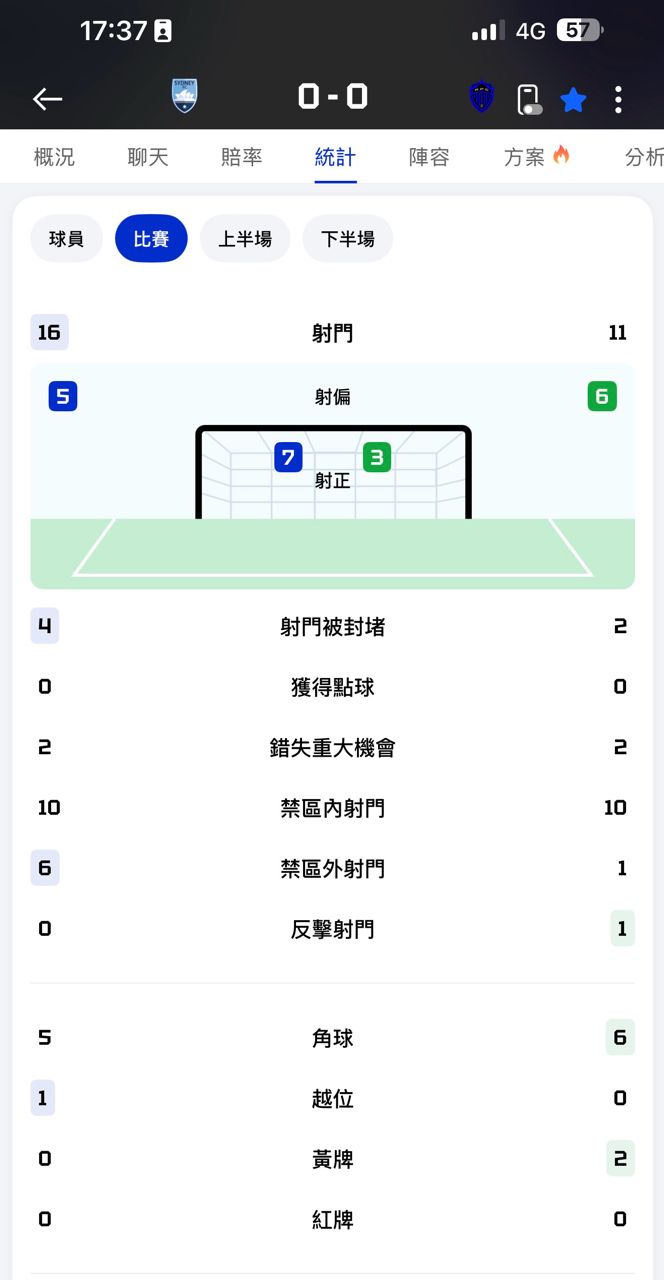The image size is (664, 1280).
Task: Open the Sydney FC team crest
Action: (x=185, y=96)
